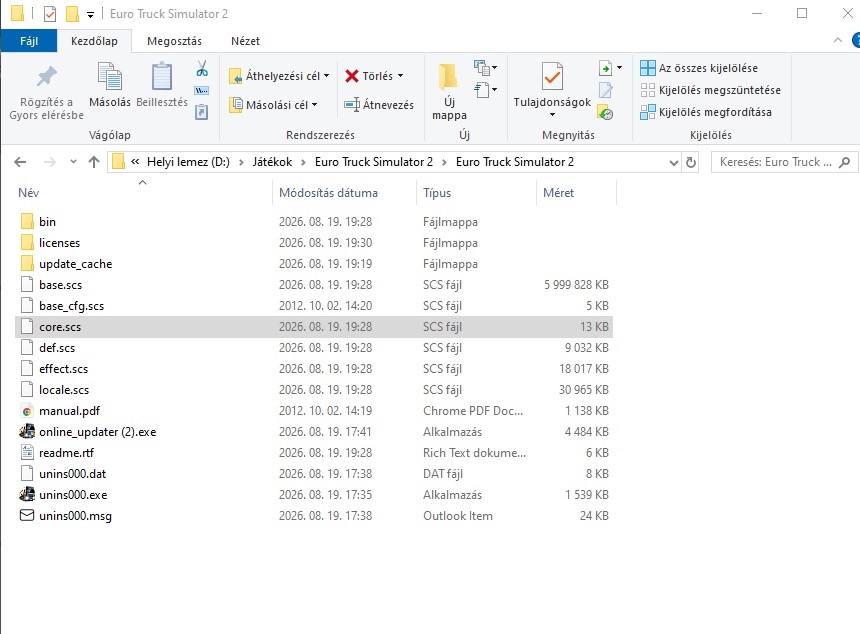Image resolution: width=860 pixels, height=634 pixels.
Task: Click the Back navigation arrow
Action: [20, 162]
